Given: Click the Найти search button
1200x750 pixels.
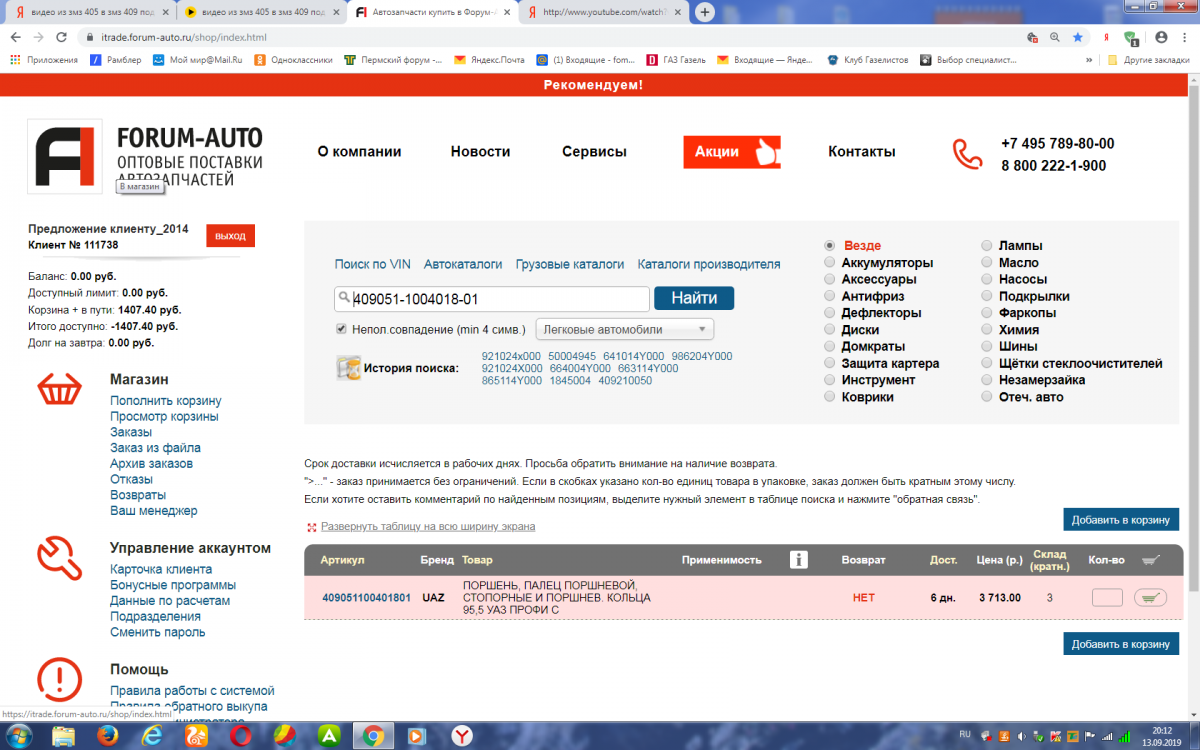Looking at the screenshot, I should [694, 298].
